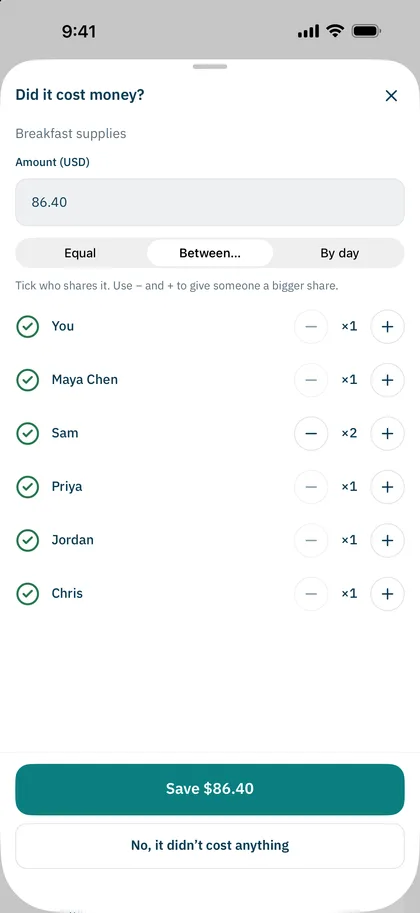Select the Between... split option
This screenshot has height=913, width=420.
coord(210,253)
